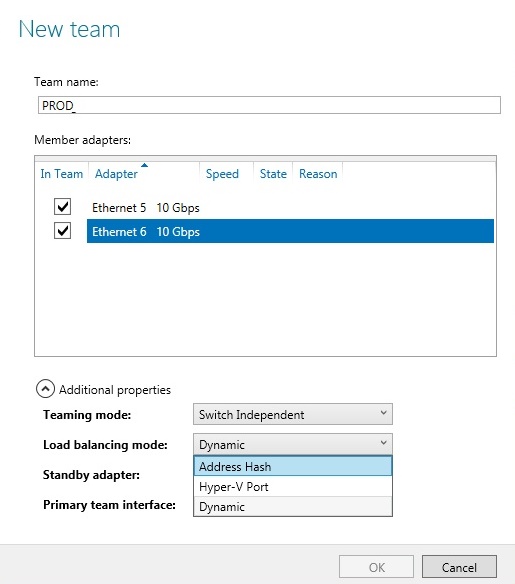Select the Ethernet 5 adapter row
Screen dimensions: 515x584
coord(290,207)
